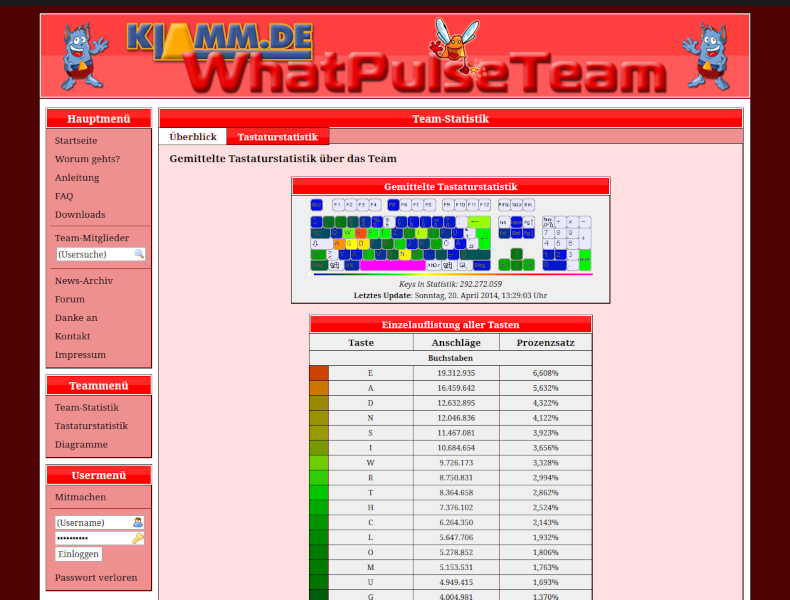
Task: Click the green numpad Enter key
Action: coord(585,260)
